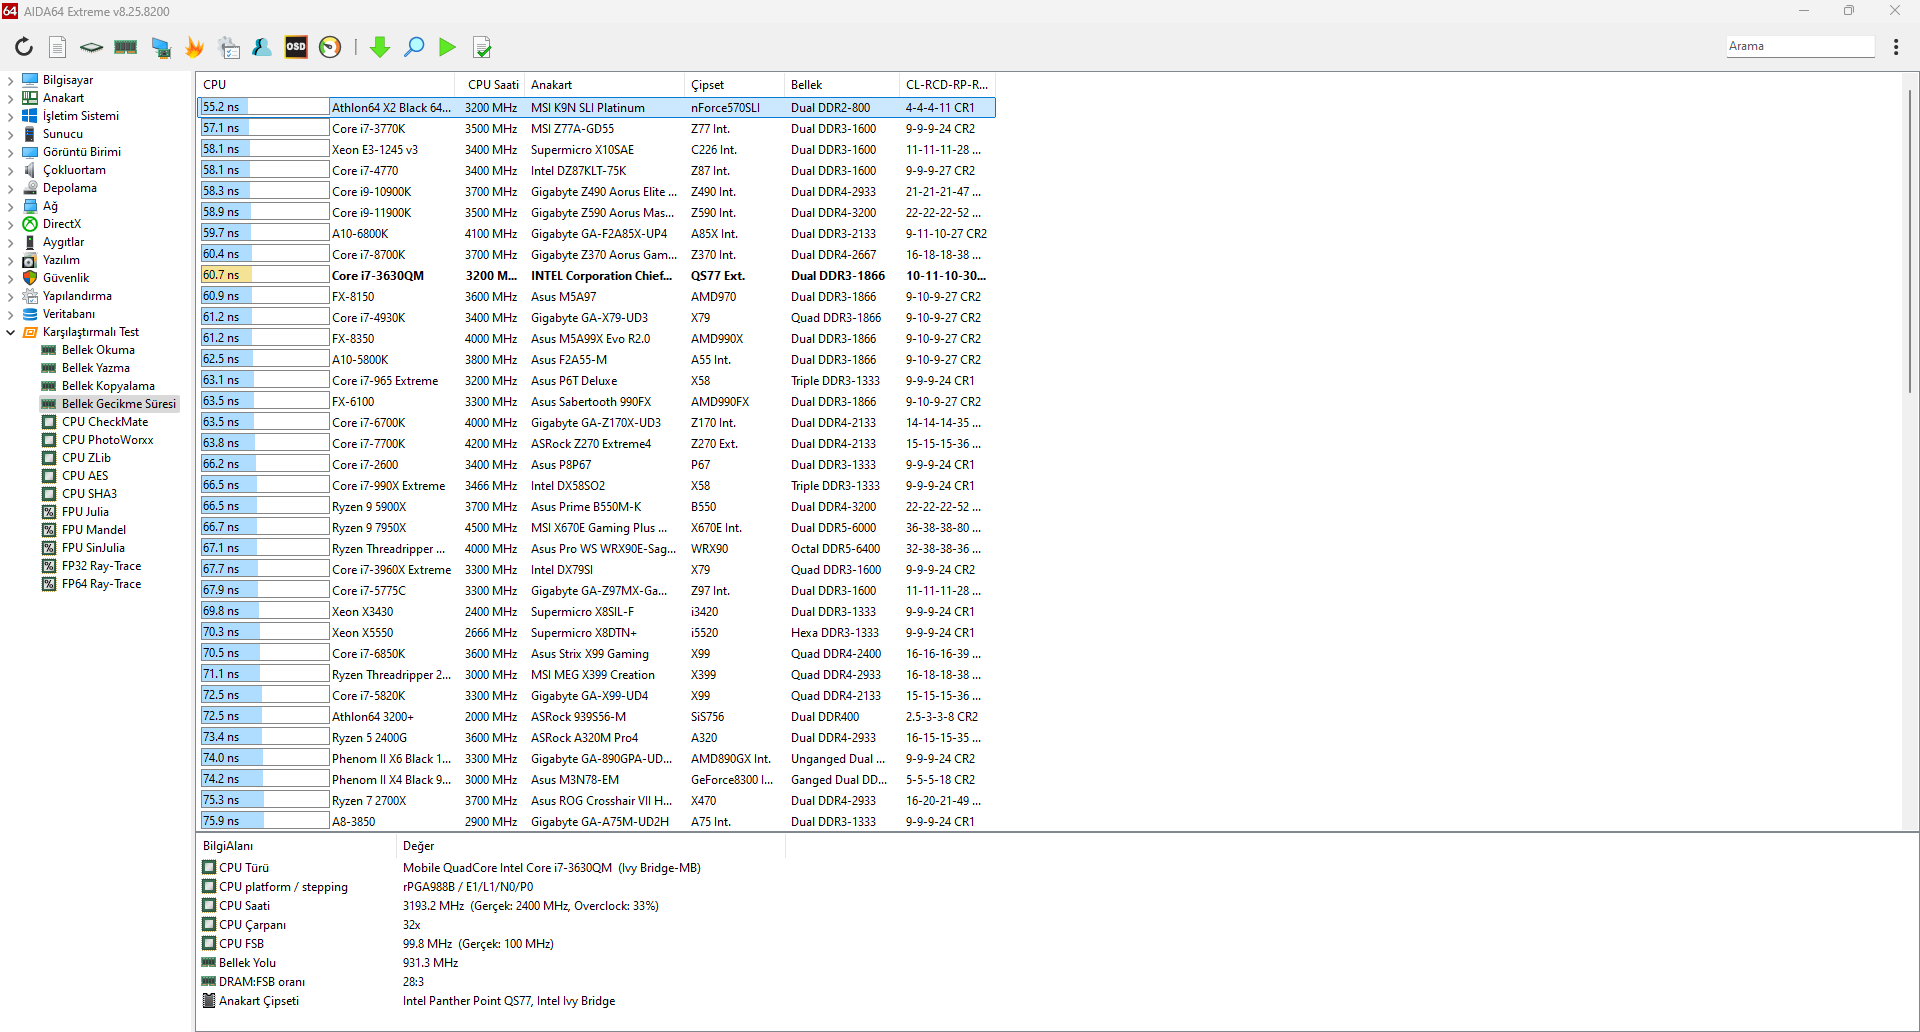The image size is (1920, 1032).
Task: Select the Ryzen 9 7950X row
Action: pyautogui.click(x=596, y=527)
